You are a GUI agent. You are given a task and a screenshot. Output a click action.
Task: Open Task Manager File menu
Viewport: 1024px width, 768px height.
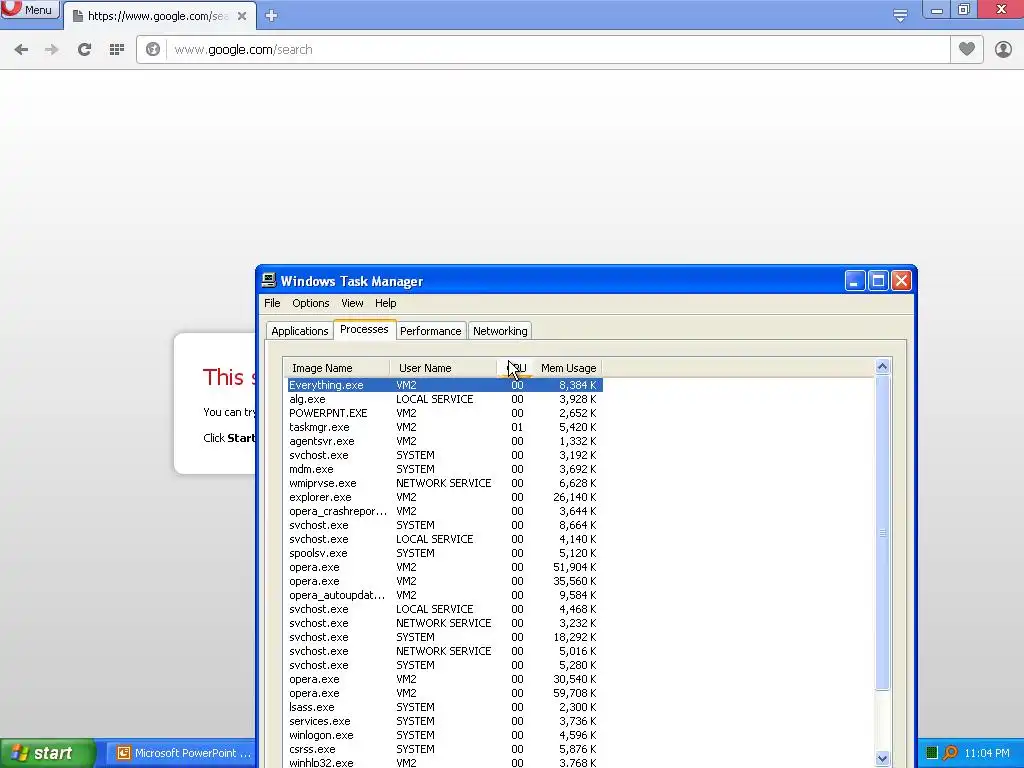tap(272, 303)
